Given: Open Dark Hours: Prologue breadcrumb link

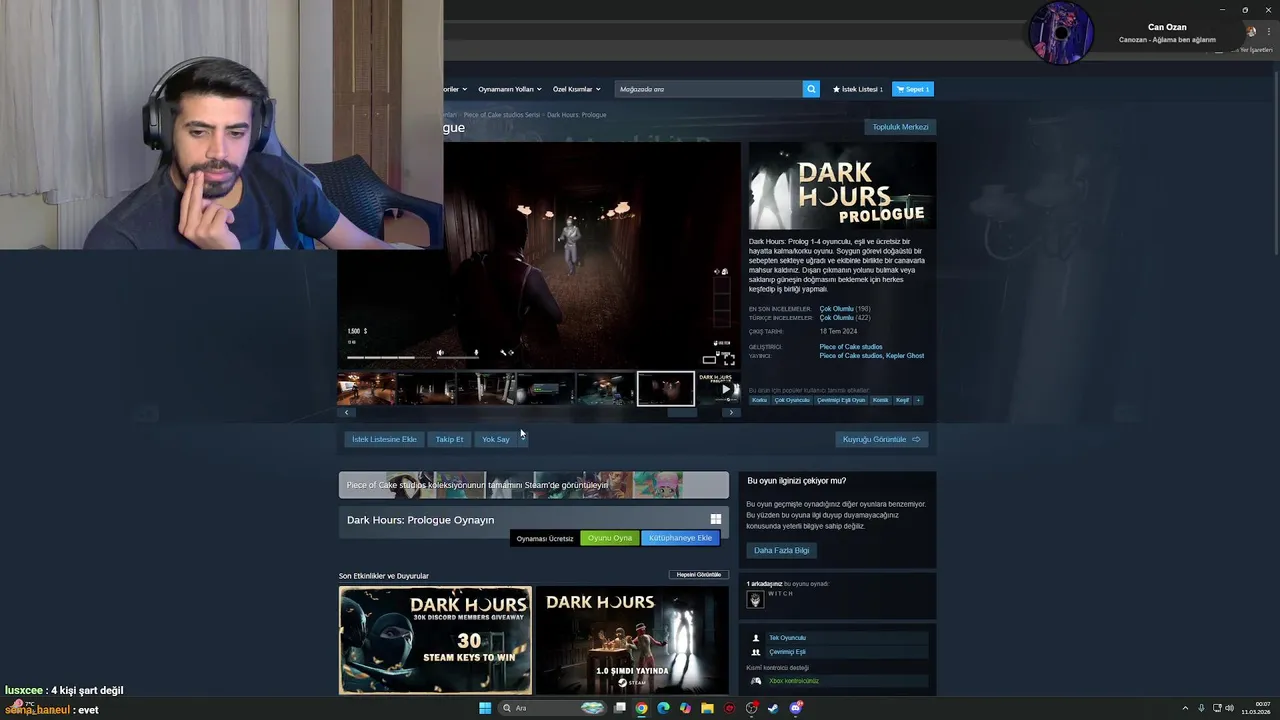Looking at the screenshot, I should (577, 115).
